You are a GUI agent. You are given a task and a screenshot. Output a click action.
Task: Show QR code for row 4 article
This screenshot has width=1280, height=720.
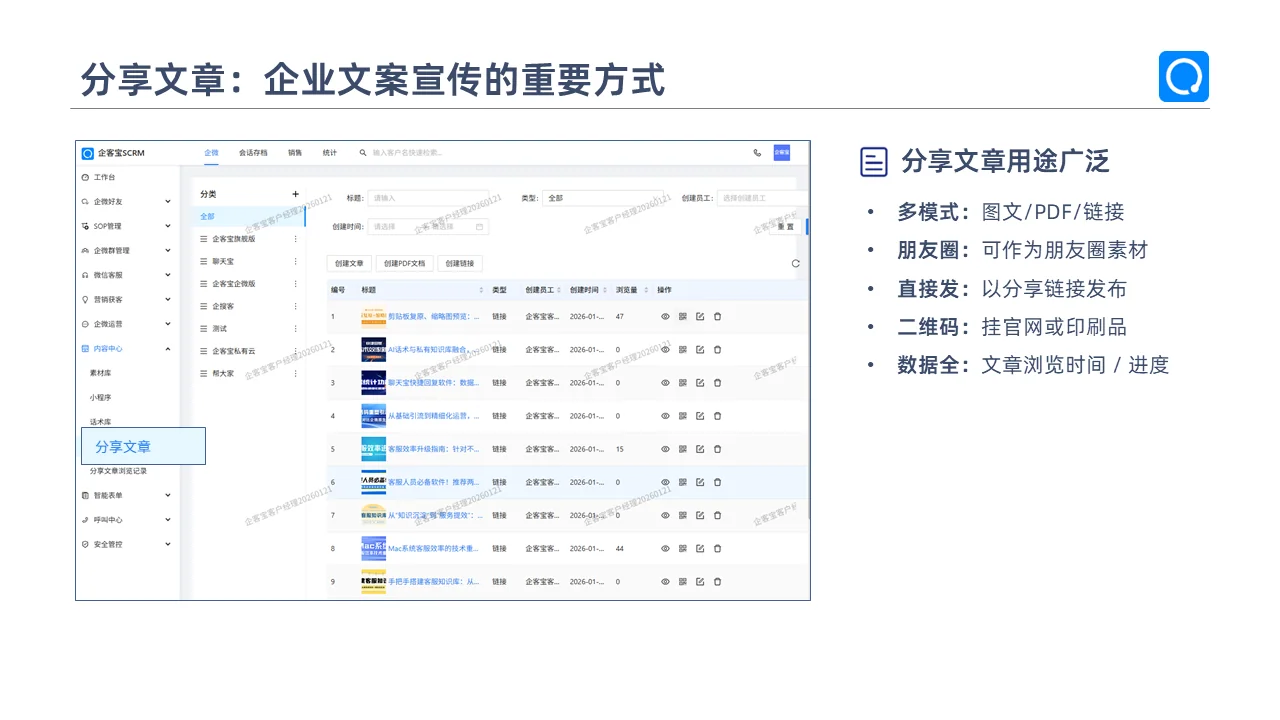click(683, 416)
